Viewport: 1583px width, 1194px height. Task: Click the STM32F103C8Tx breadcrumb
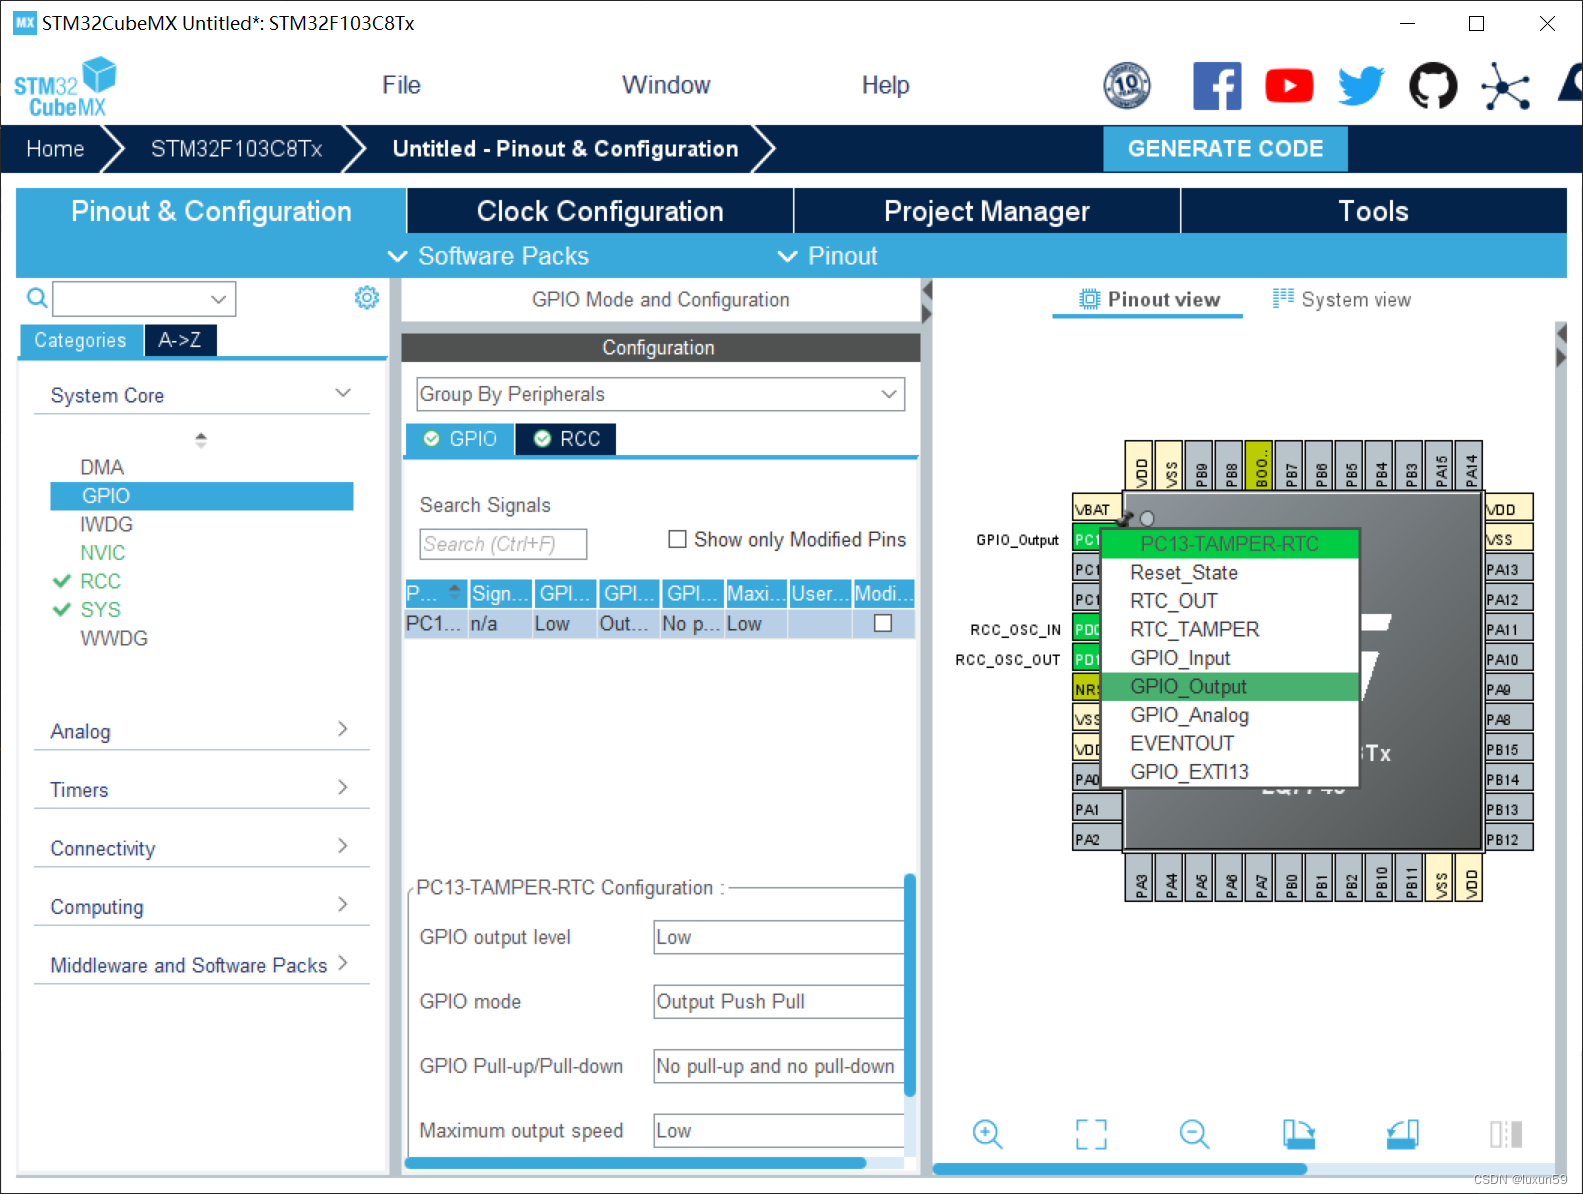point(237,149)
